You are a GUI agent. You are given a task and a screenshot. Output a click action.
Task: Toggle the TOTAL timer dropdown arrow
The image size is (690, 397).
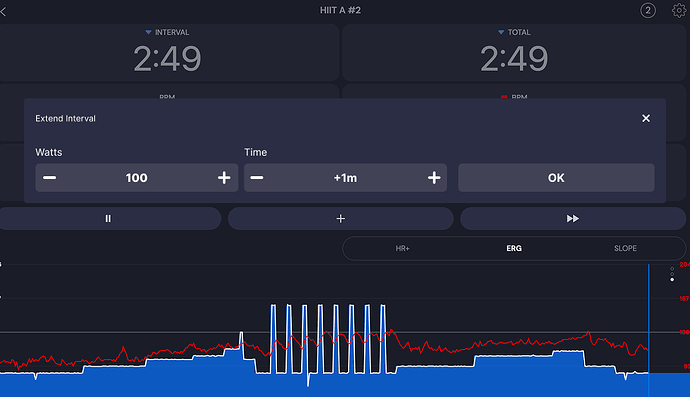(x=501, y=32)
